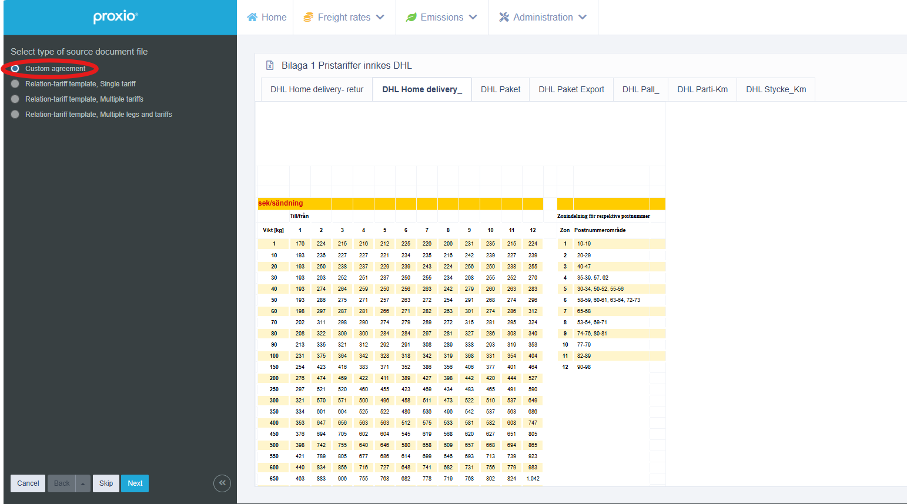Click Zonindelning för respektive postnummer heading
908x504 pixels.
point(603,216)
